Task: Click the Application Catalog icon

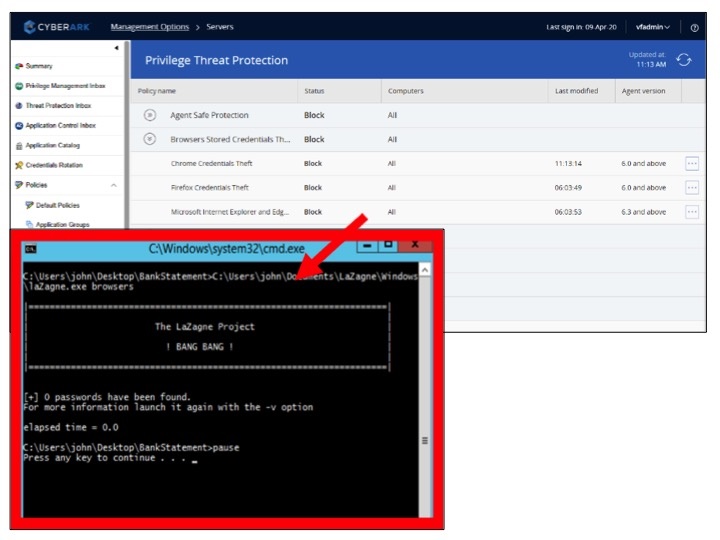Action: (x=19, y=146)
